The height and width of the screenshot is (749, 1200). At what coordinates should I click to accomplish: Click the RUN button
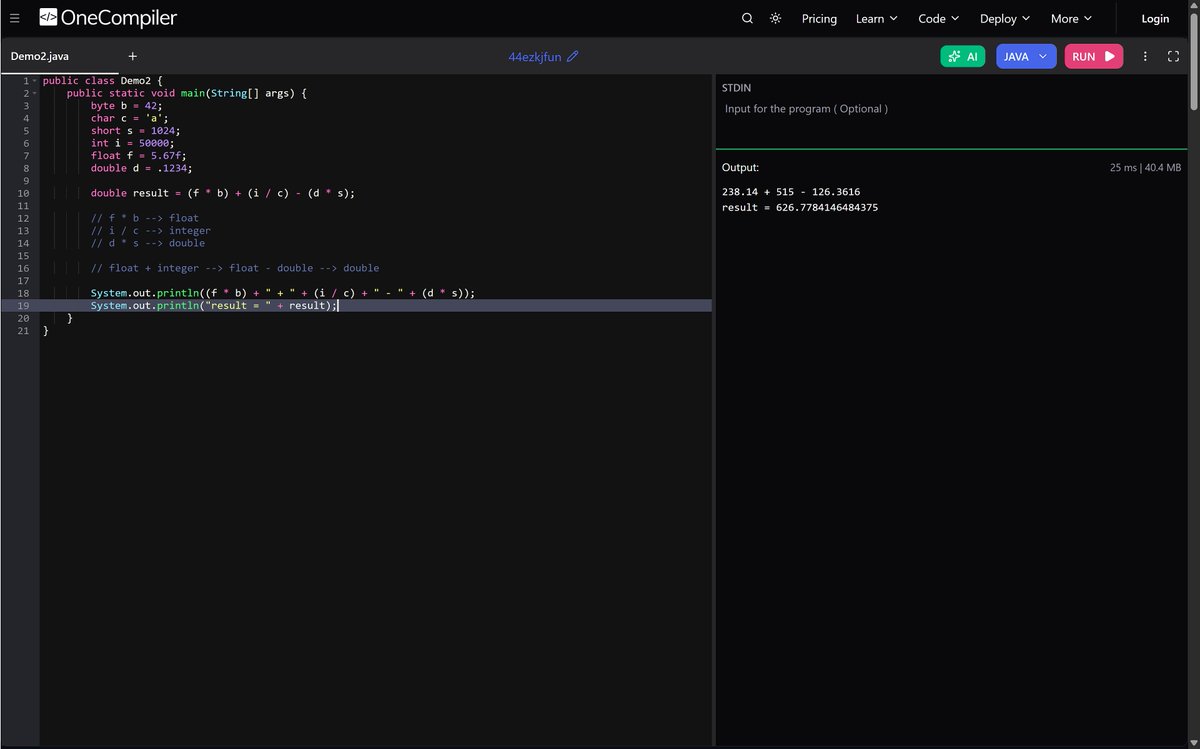tap(1093, 56)
